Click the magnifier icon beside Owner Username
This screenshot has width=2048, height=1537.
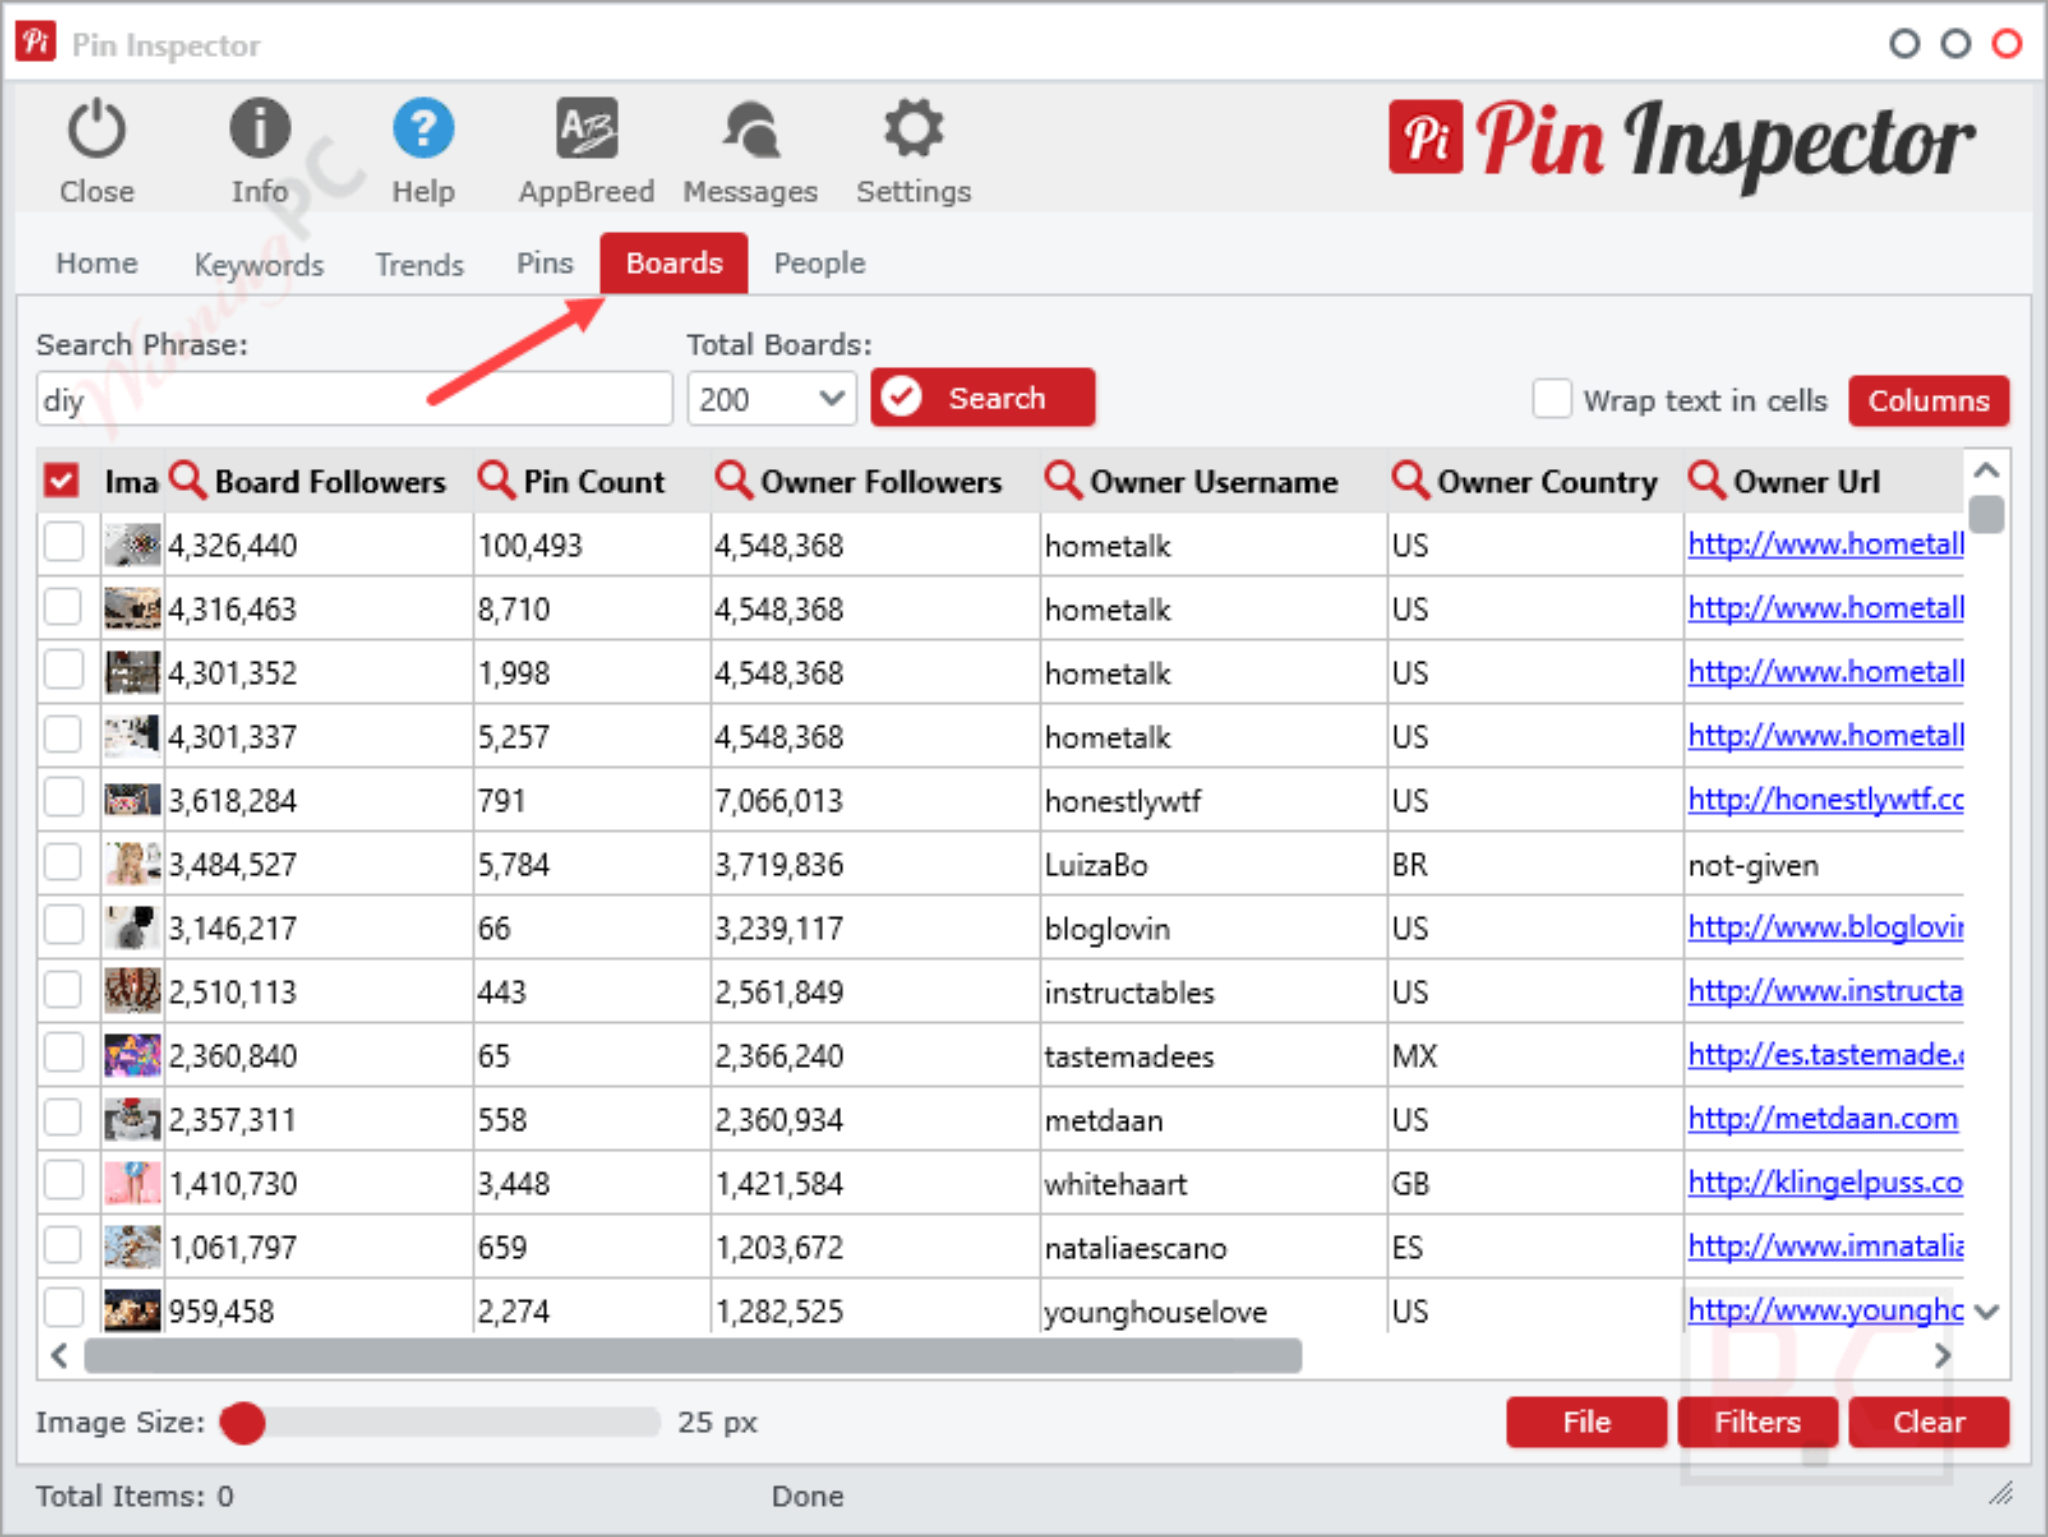(x=1063, y=480)
